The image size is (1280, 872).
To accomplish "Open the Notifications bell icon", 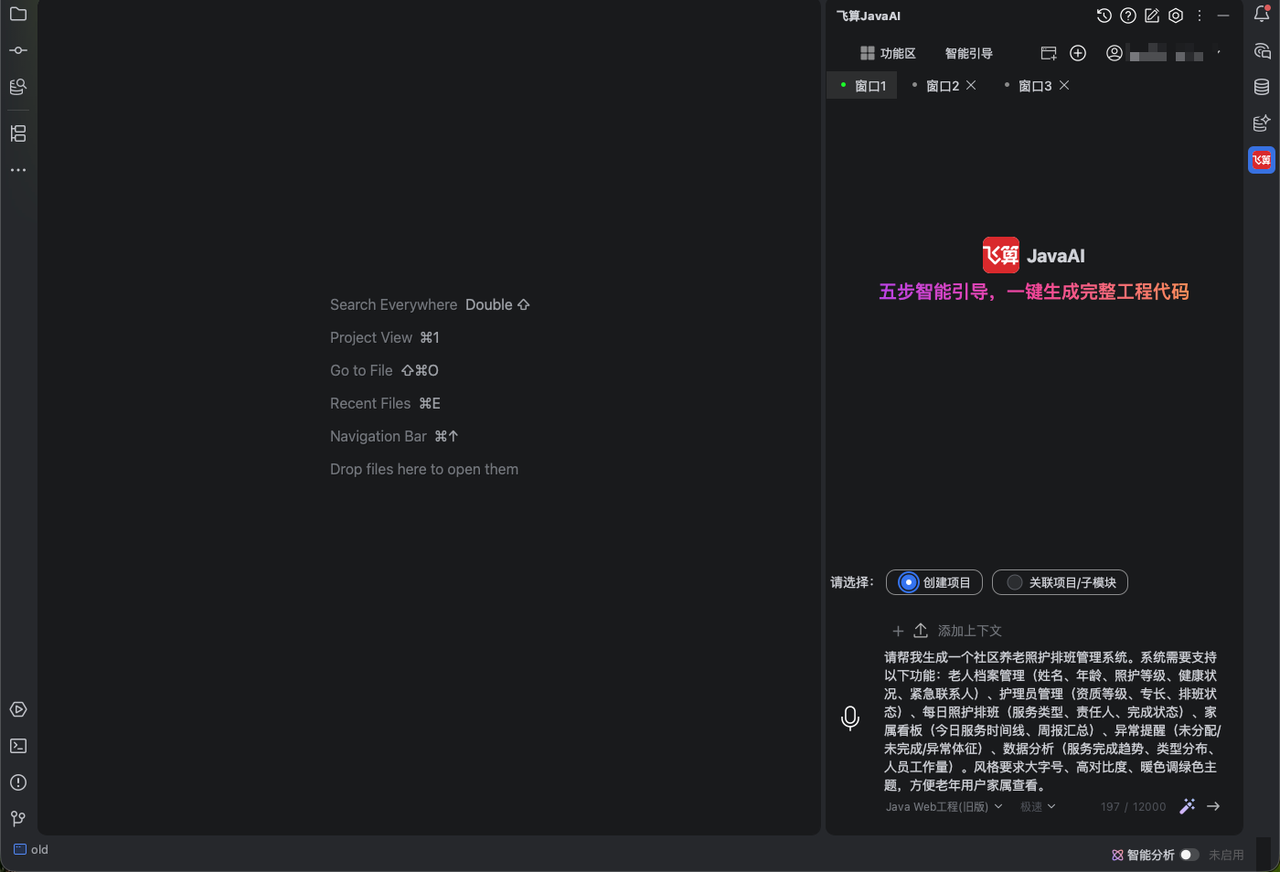I will 1262,14.
